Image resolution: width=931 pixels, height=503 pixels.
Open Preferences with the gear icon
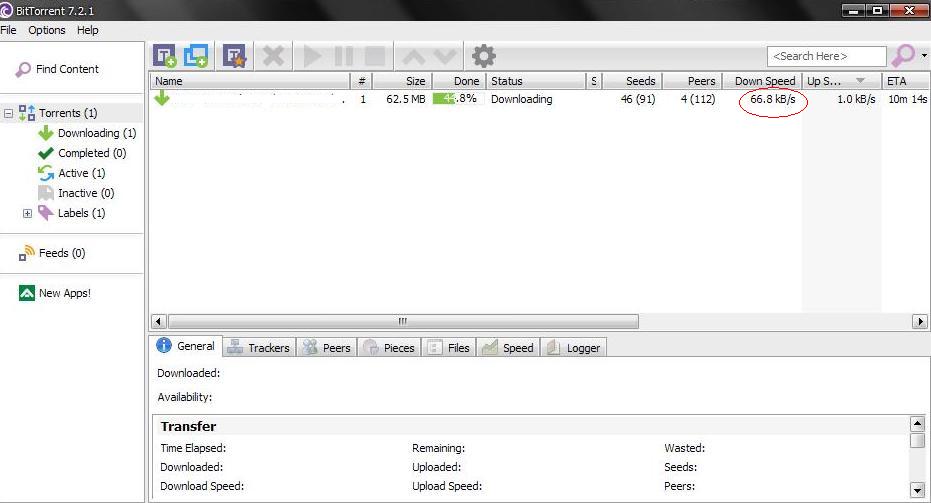click(x=483, y=56)
